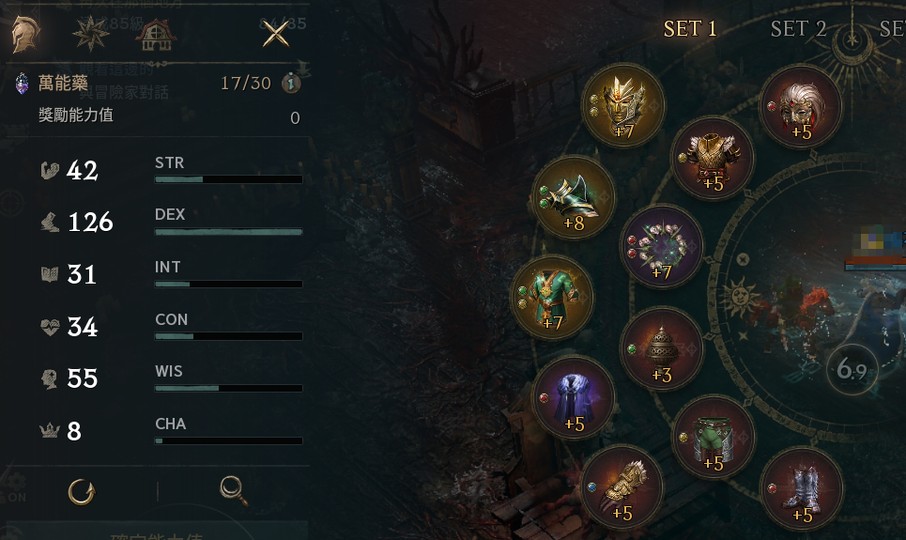The height and width of the screenshot is (540, 906).
Task: Select the flower wreath +7 equipment slot
Action: (x=662, y=247)
